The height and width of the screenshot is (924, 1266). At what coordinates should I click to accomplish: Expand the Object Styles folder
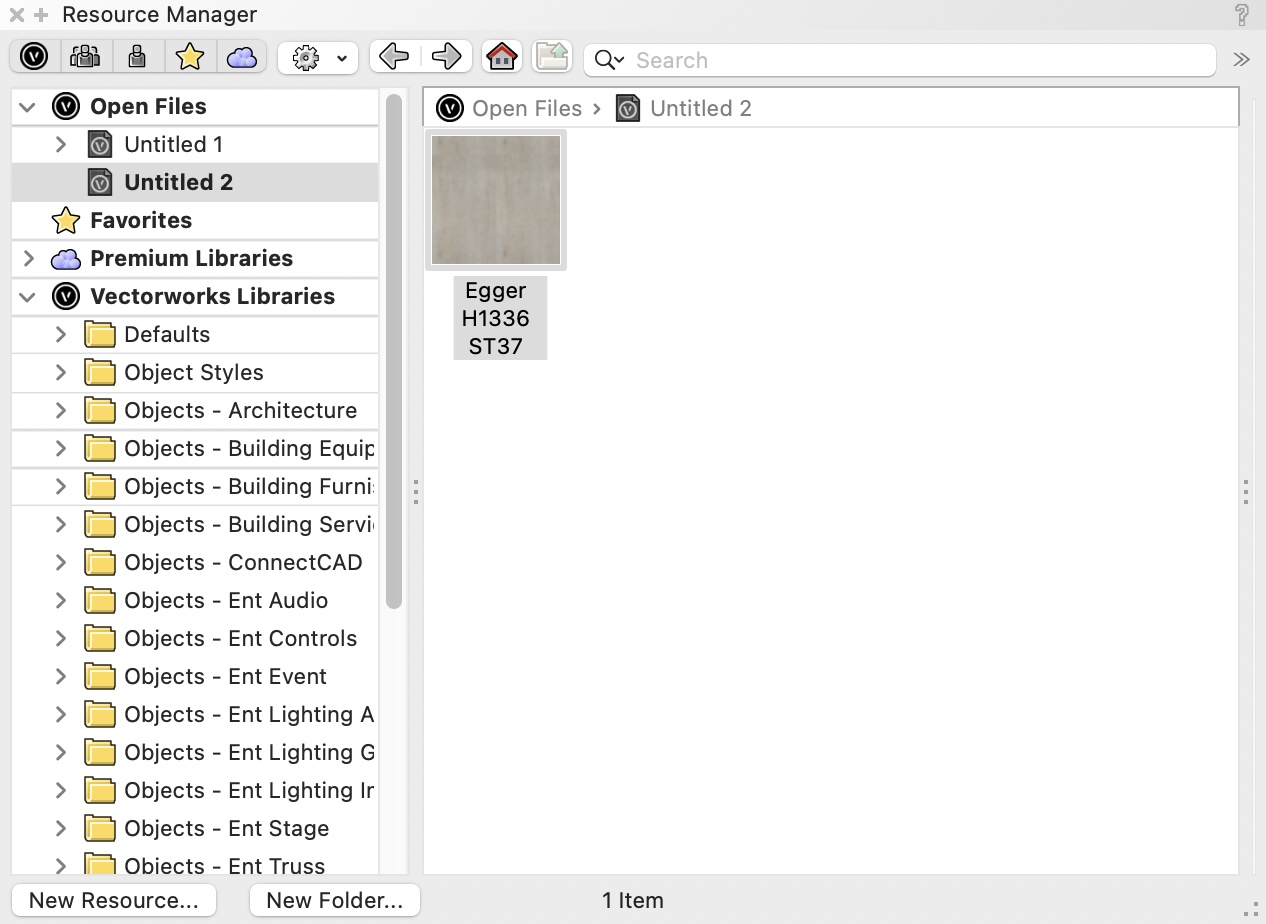pos(61,372)
